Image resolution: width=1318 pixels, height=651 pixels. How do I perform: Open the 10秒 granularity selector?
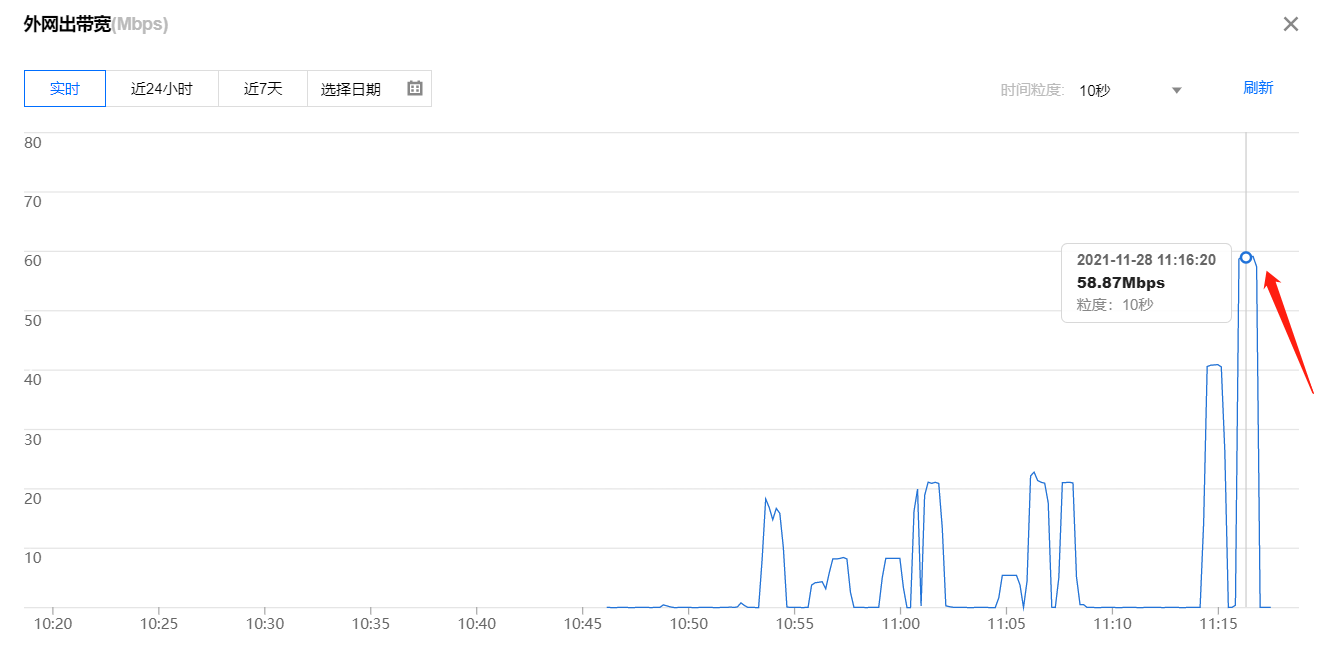coord(1095,90)
